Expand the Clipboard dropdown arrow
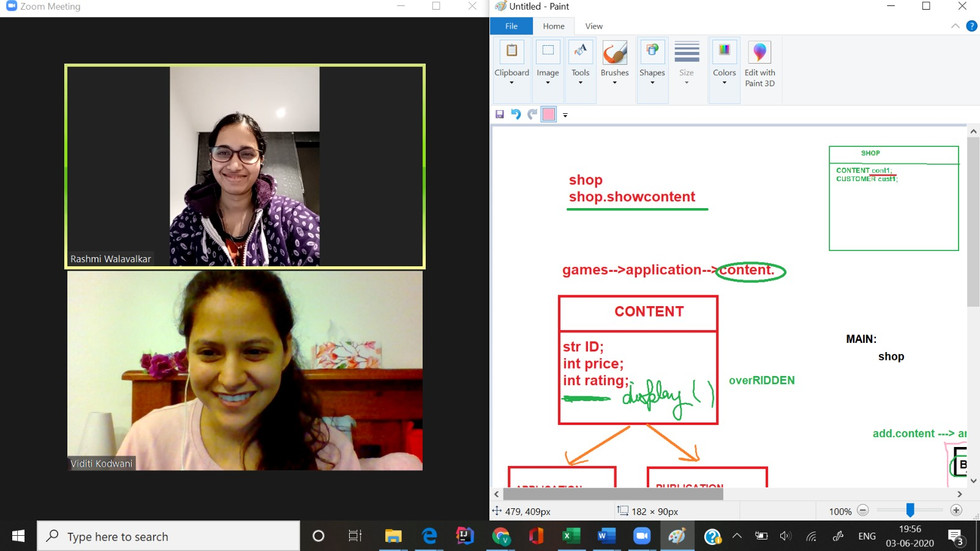 [511, 82]
